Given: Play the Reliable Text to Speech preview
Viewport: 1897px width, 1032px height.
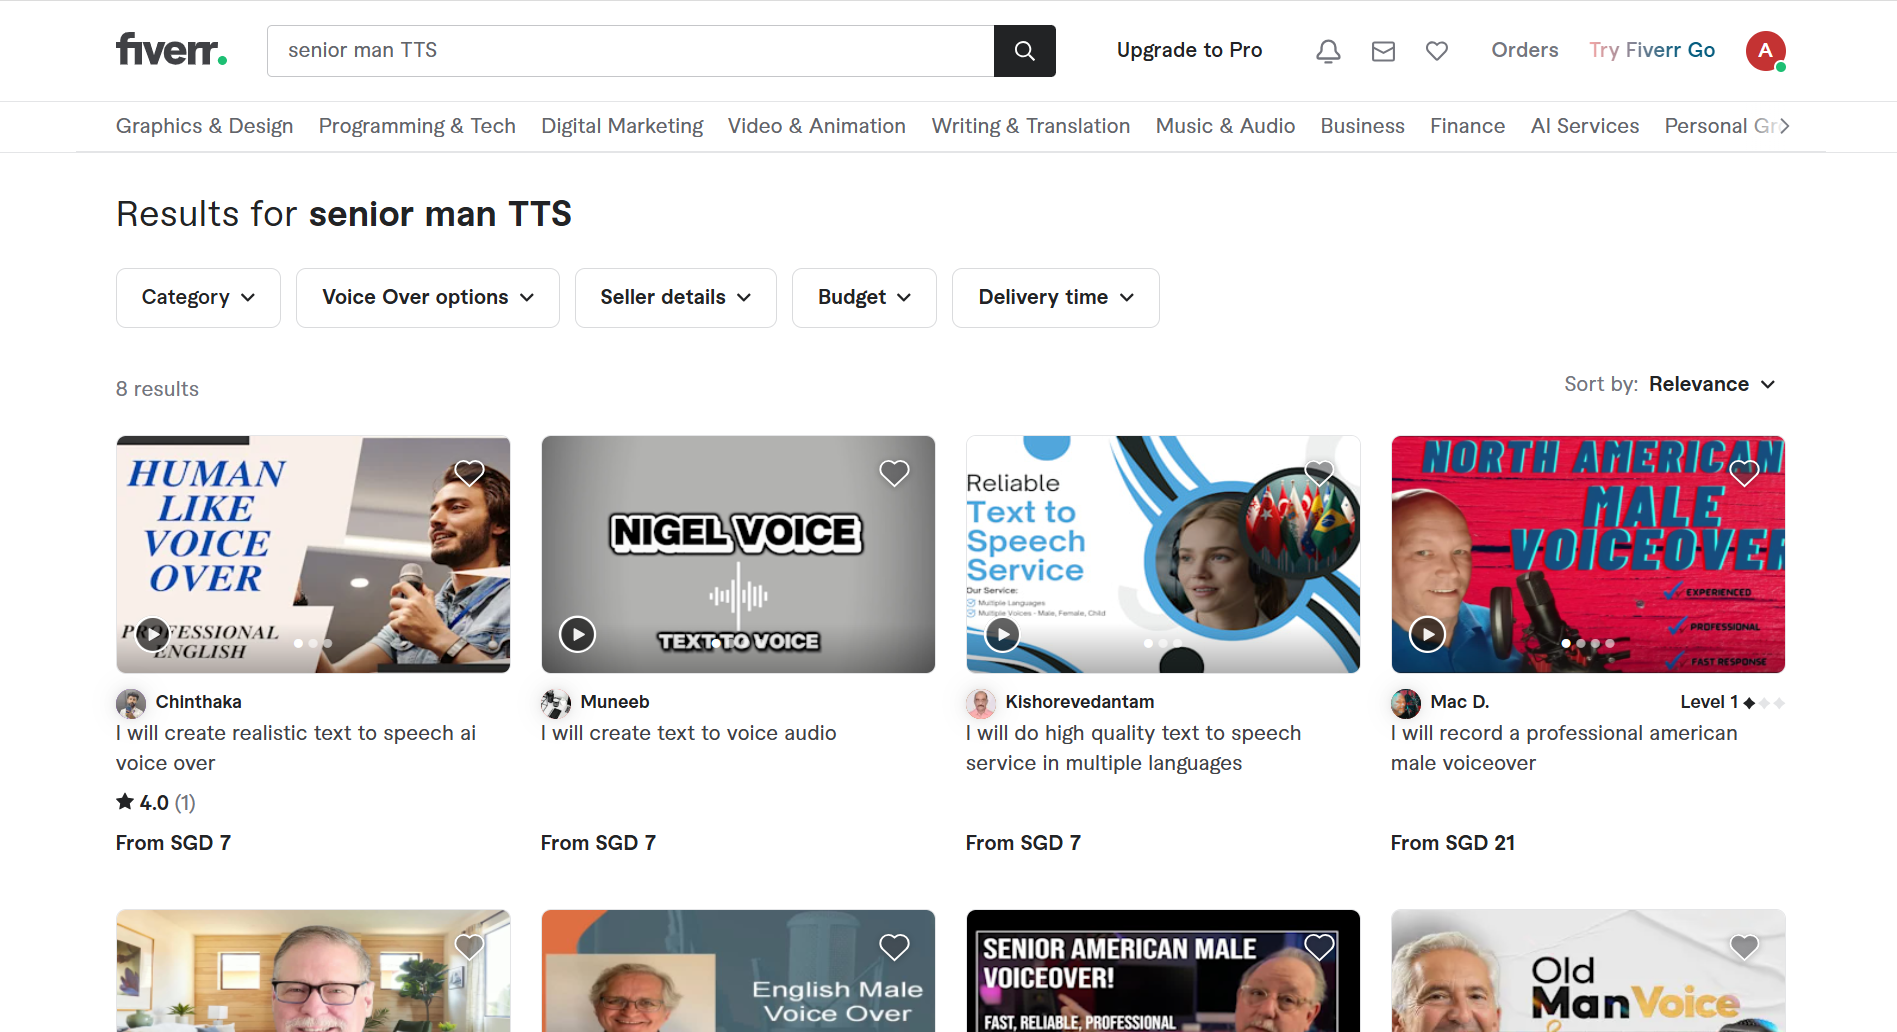Looking at the screenshot, I should coord(1002,634).
